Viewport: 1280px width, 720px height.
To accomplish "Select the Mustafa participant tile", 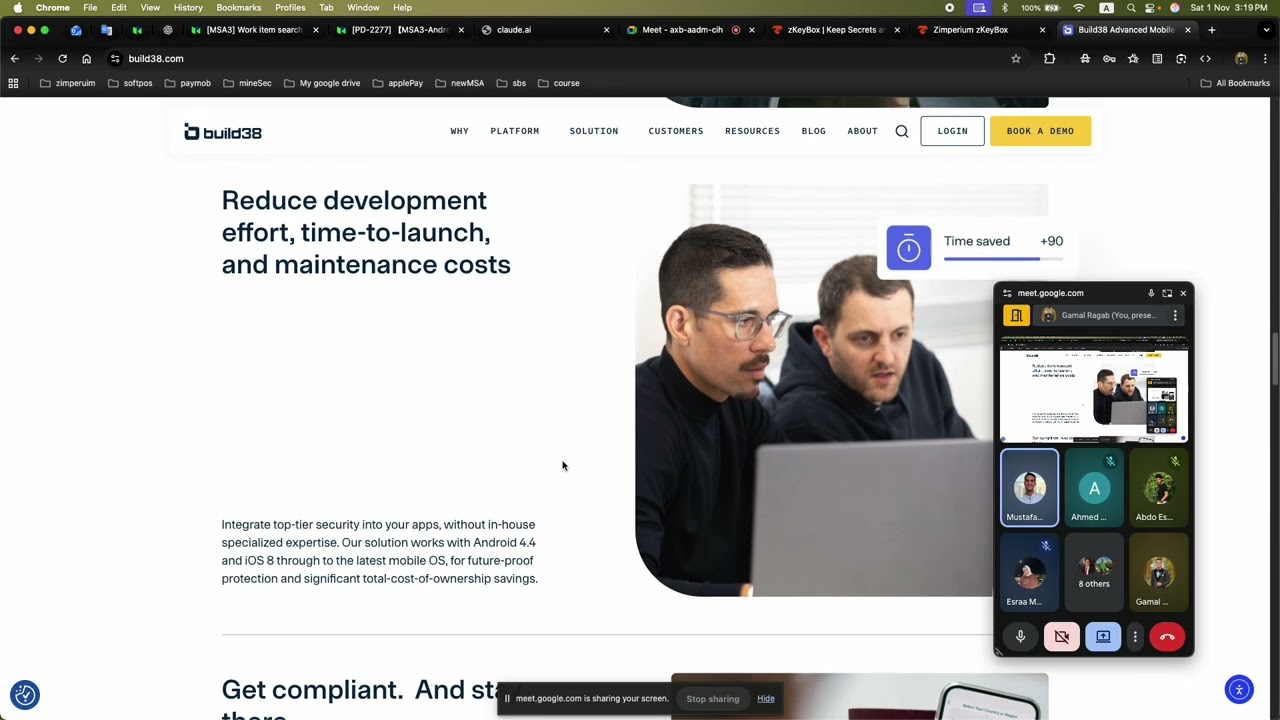I will pyautogui.click(x=1029, y=488).
